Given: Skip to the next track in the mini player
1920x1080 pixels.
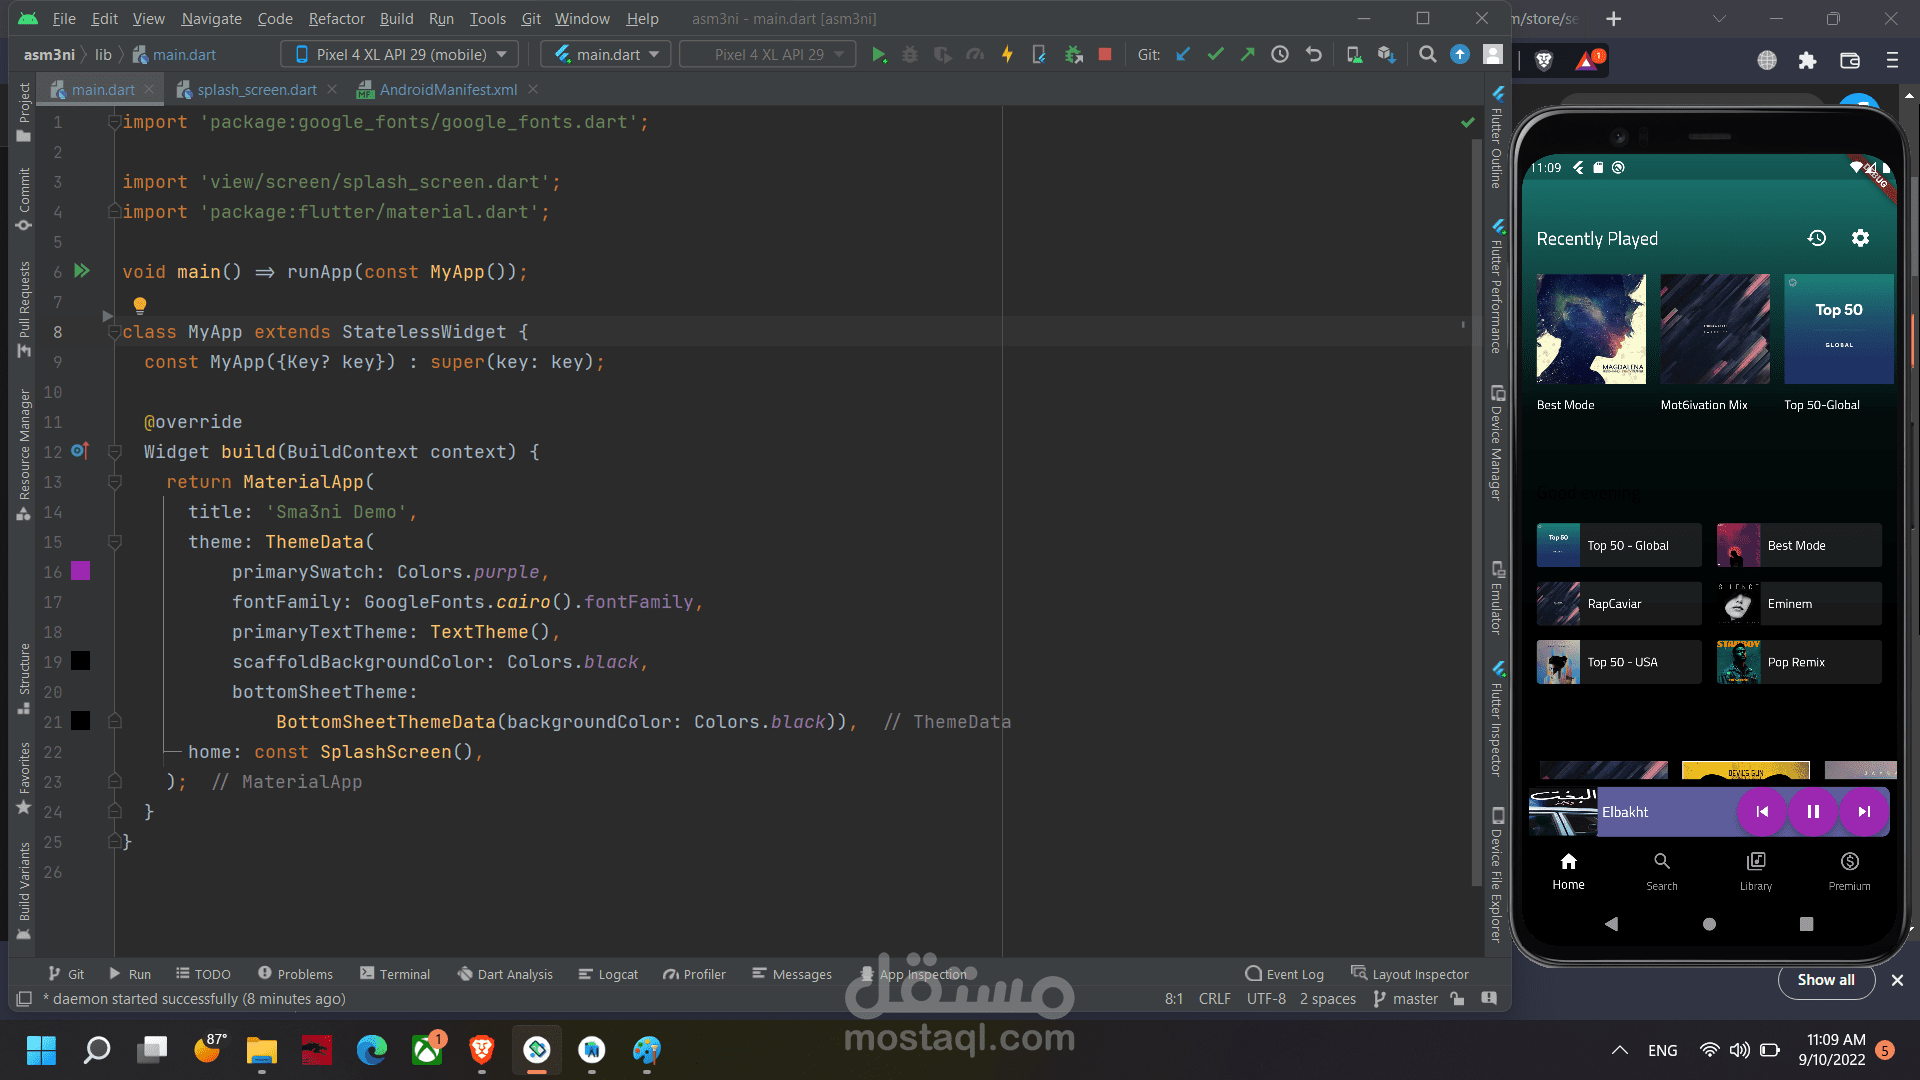Looking at the screenshot, I should click(x=1864, y=812).
